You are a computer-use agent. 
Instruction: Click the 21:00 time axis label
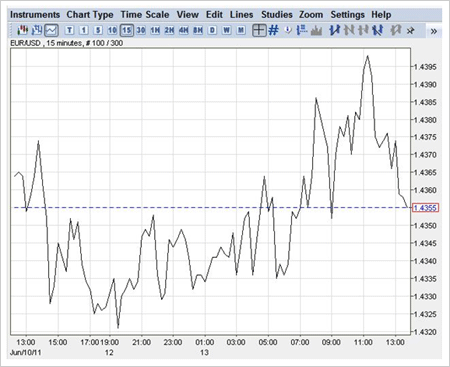(x=141, y=342)
